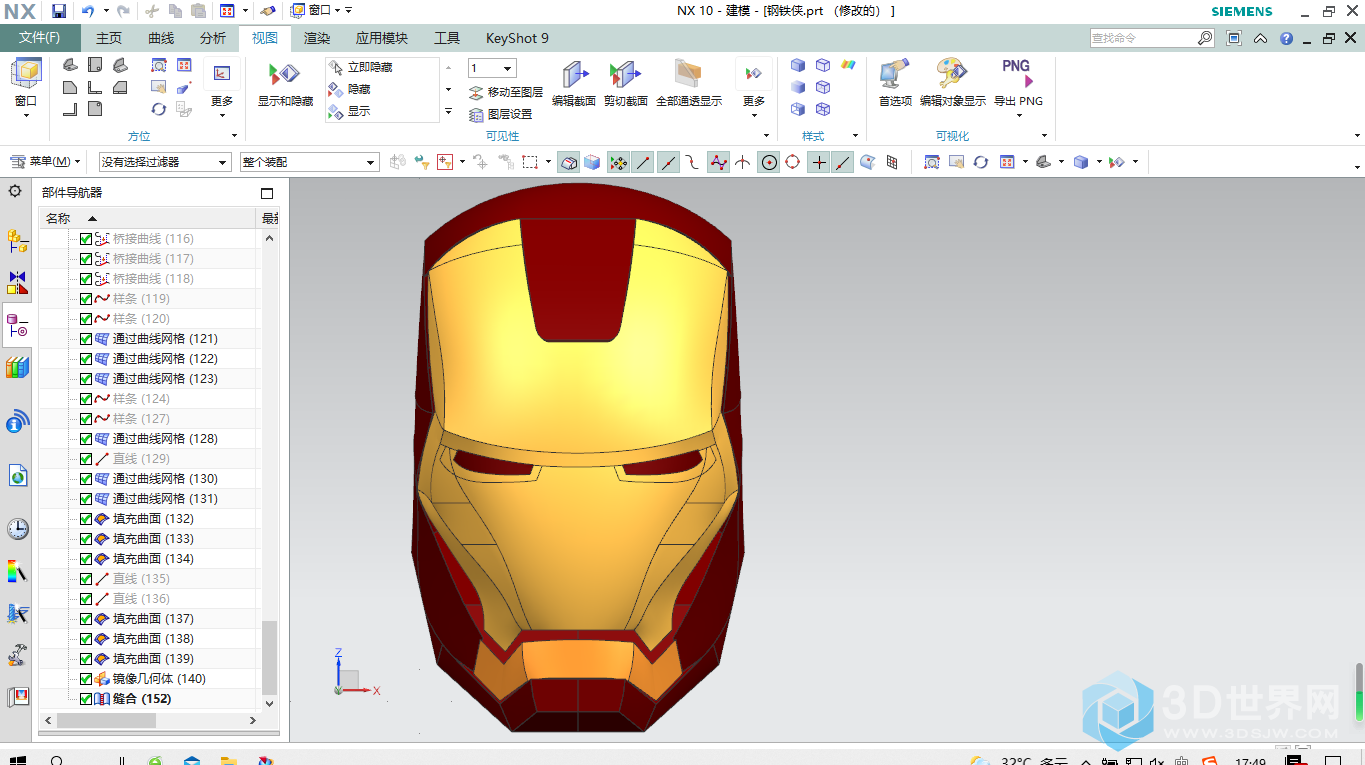The width and height of the screenshot is (1365, 765).
Task: Click the Save icon in quick access toolbar
Action: [59, 11]
